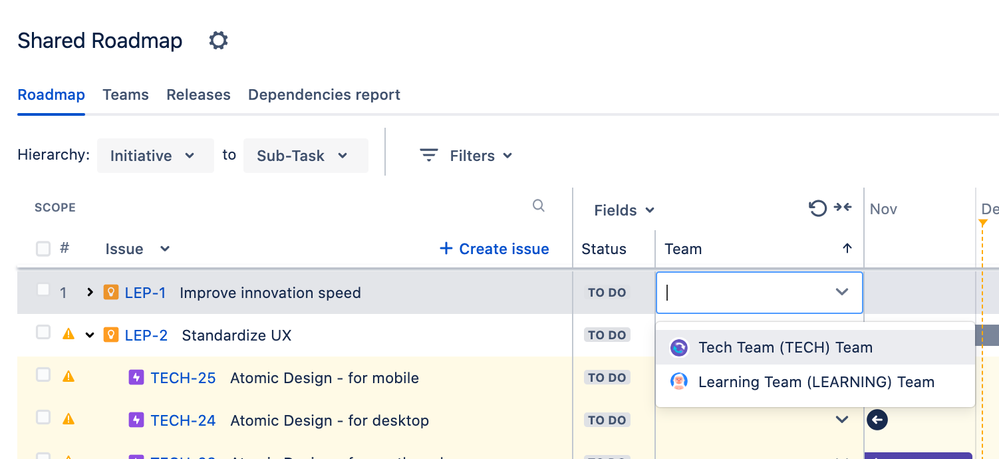The image size is (999, 459).
Task: Switch to the Dependencies report tab
Action: 324,95
